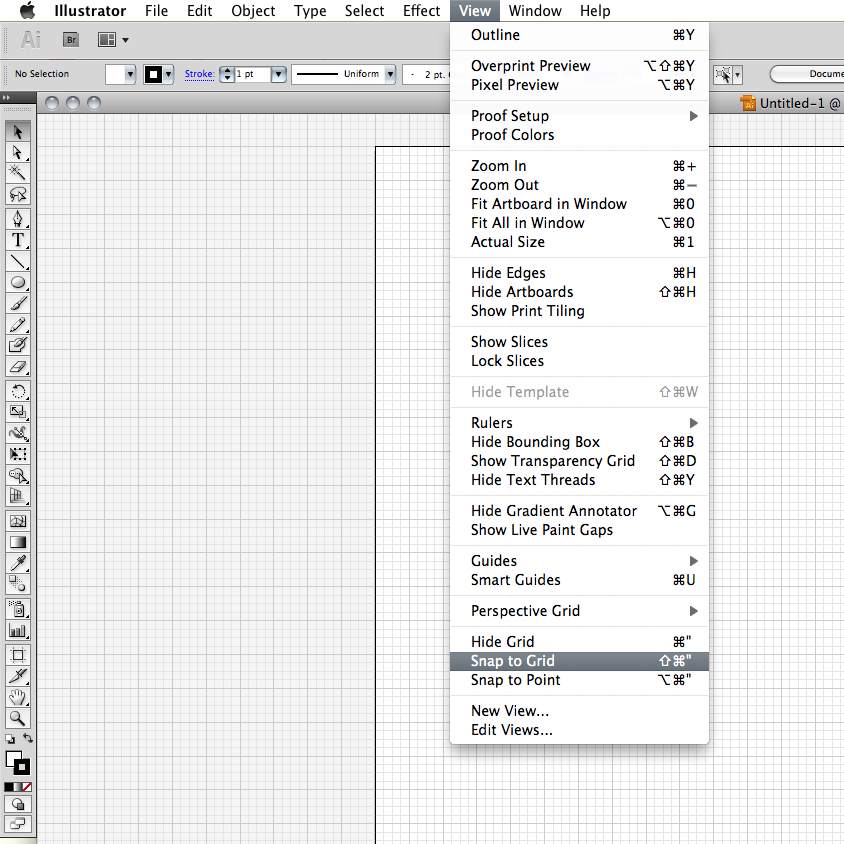The width and height of the screenshot is (844, 844).
Task: Select the Rotate tool
Action: tap(18, 391)
